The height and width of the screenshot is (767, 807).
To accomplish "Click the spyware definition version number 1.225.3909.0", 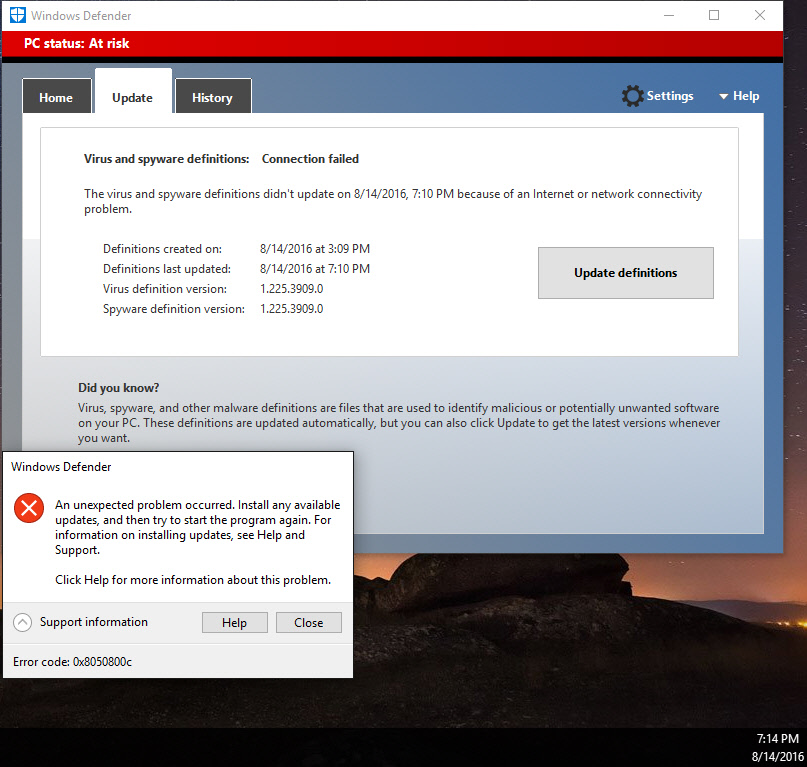I will click(x=292, y=309).
